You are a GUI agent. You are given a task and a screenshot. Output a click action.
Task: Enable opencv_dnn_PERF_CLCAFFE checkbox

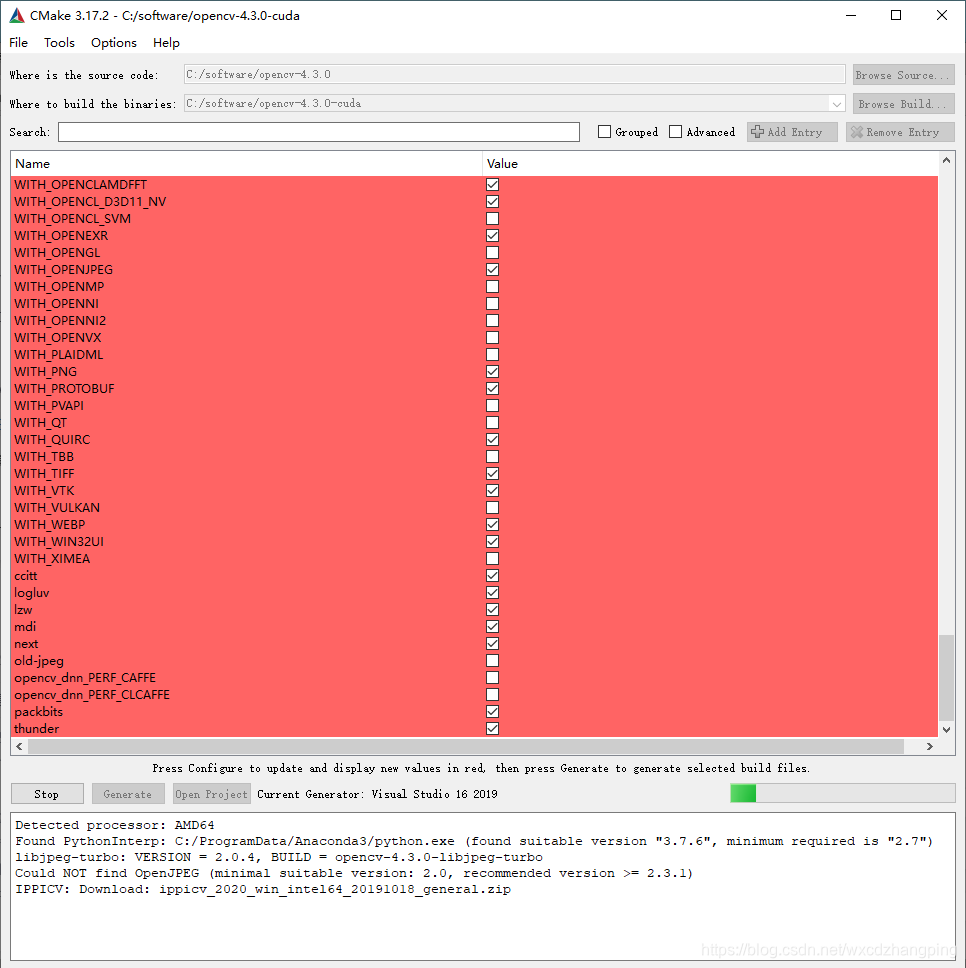pos(493,694)
